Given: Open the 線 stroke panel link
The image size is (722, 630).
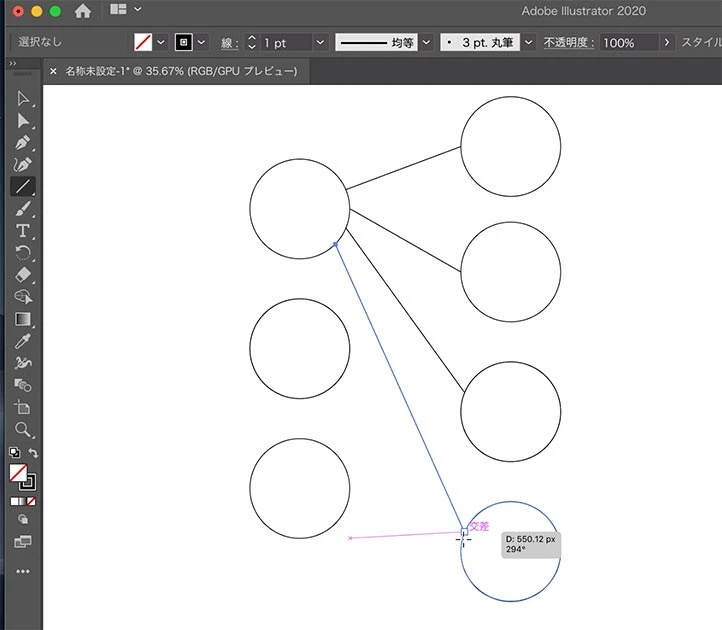Looking at the screenshot, I should coord(229,43).
